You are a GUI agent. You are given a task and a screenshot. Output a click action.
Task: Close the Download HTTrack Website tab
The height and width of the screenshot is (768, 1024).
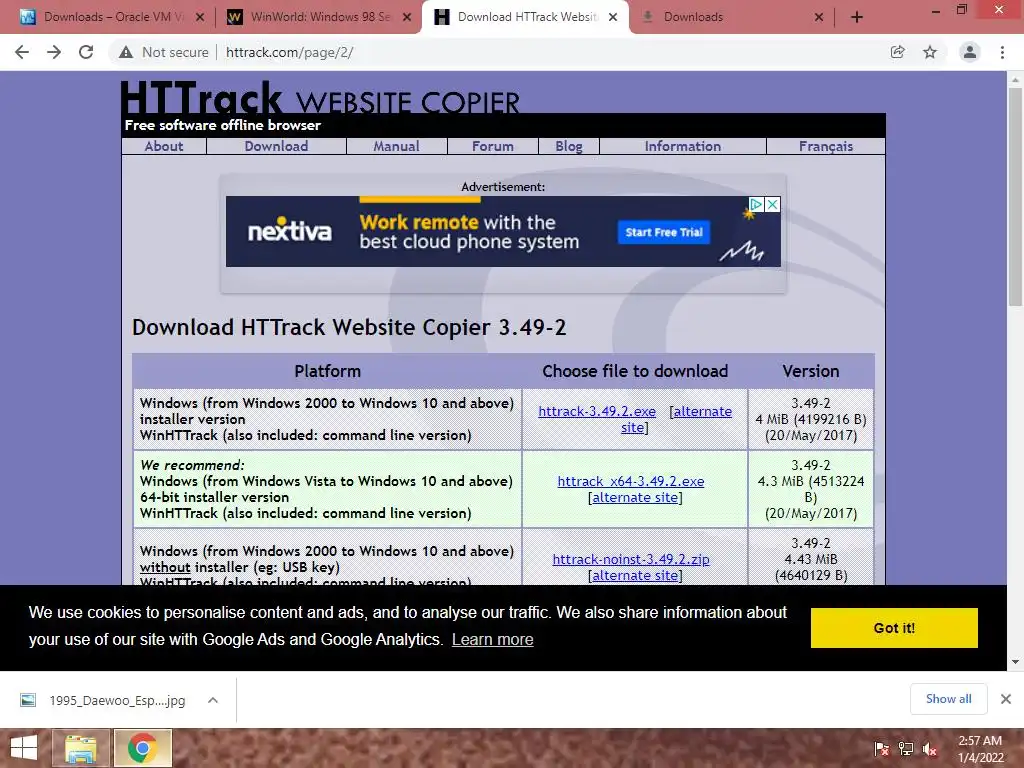613,17
